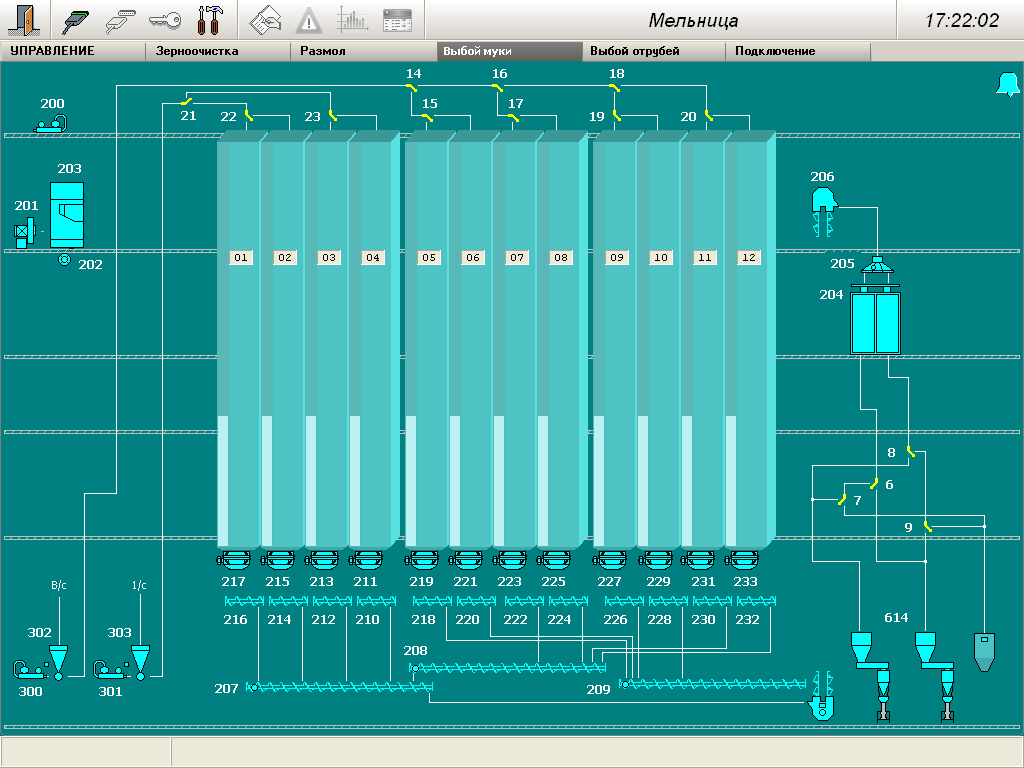Switch to the Выбой отрубей tab
The height and width of the screenshot is (768, 1024).
[635, 51]
